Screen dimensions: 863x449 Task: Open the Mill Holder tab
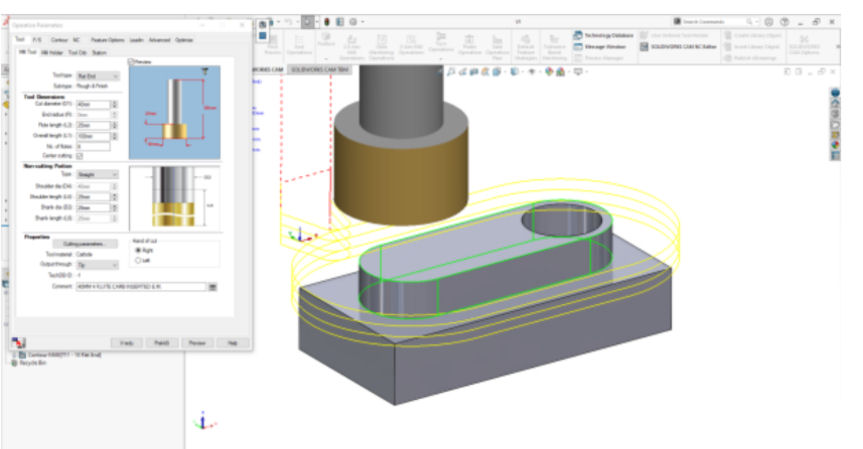(x=51, y=51)
